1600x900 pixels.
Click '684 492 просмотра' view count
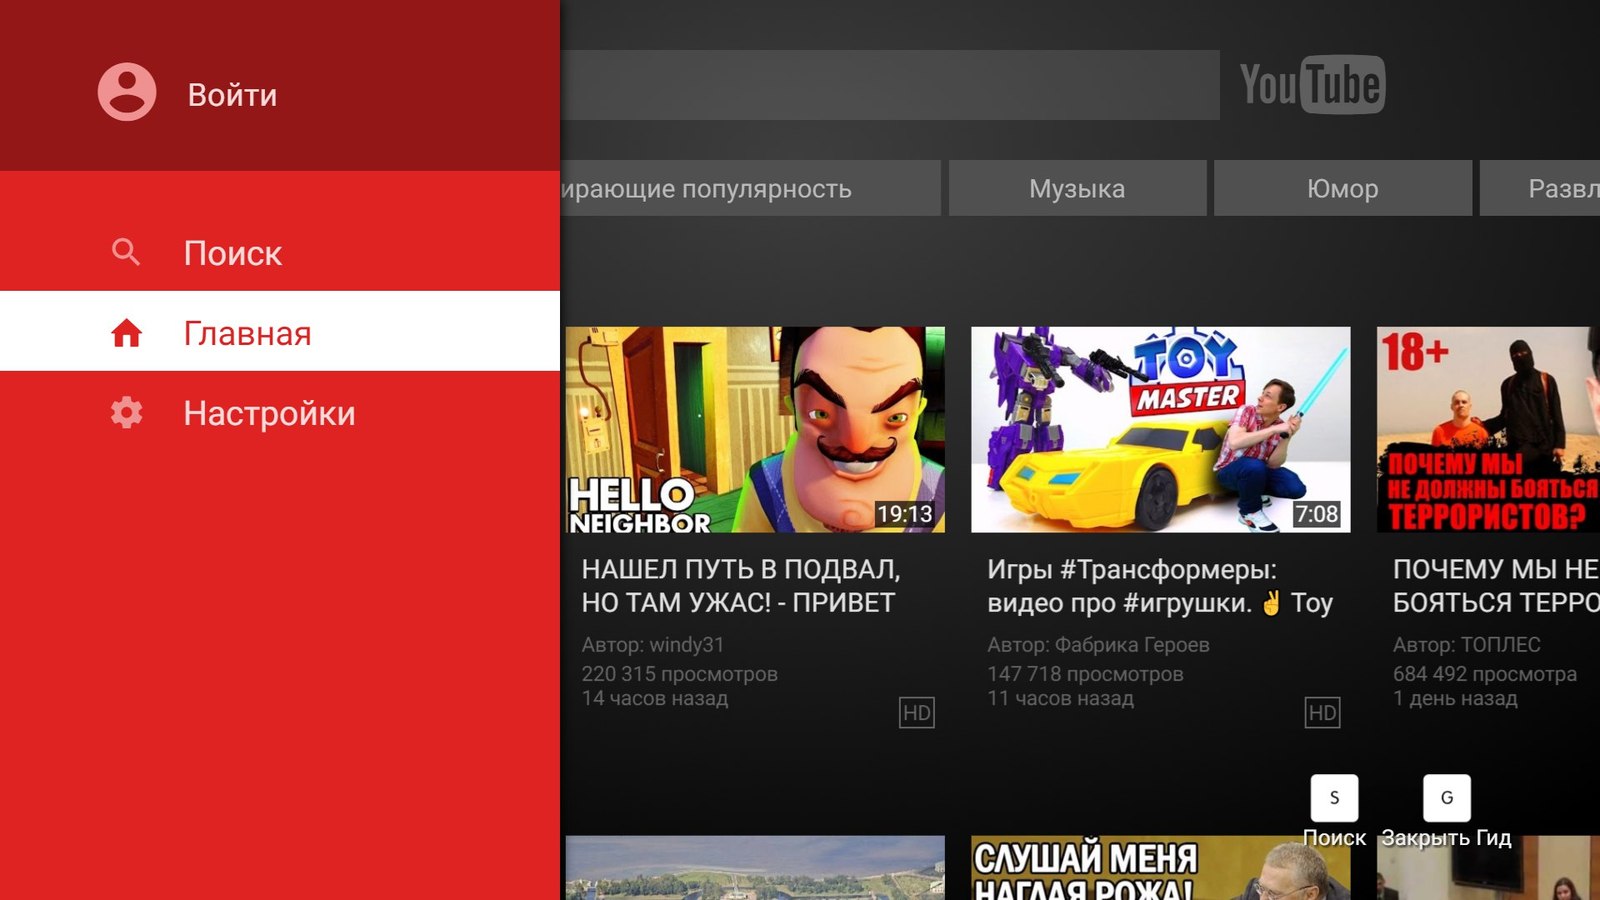point(1485,674)
